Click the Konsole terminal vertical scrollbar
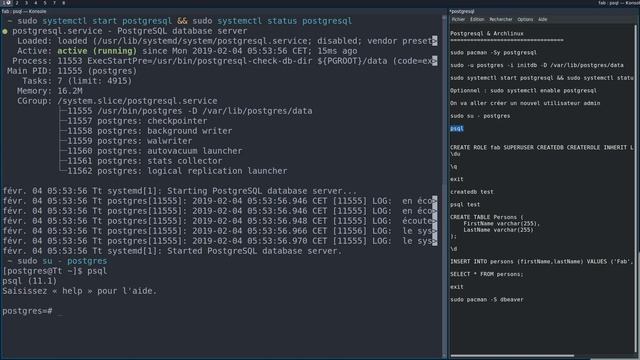Image resolution: width=640 pixels, height=360 pixels. click(444, 186)
